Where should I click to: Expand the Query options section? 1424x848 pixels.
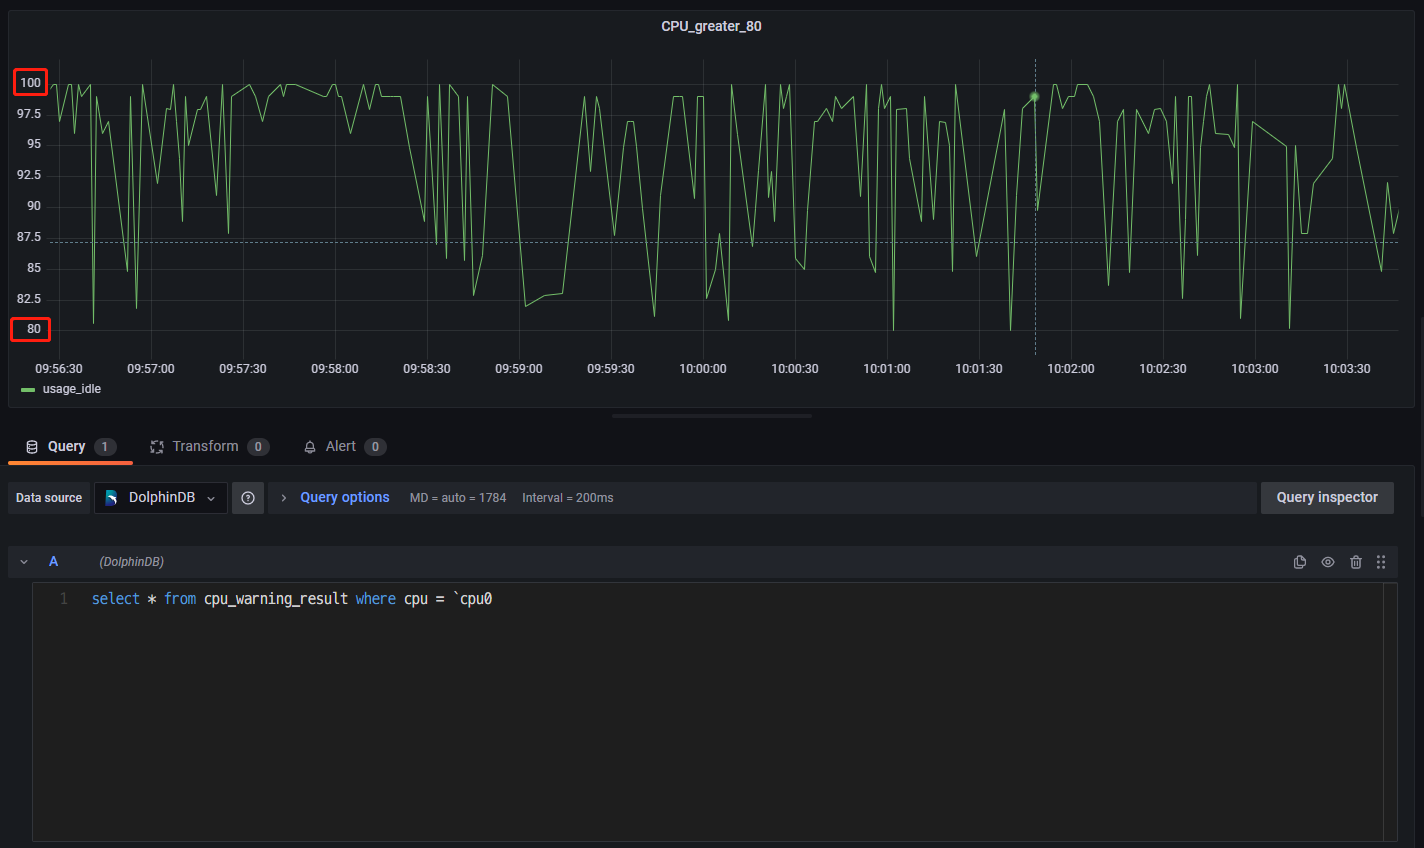[x=344, y=498]
